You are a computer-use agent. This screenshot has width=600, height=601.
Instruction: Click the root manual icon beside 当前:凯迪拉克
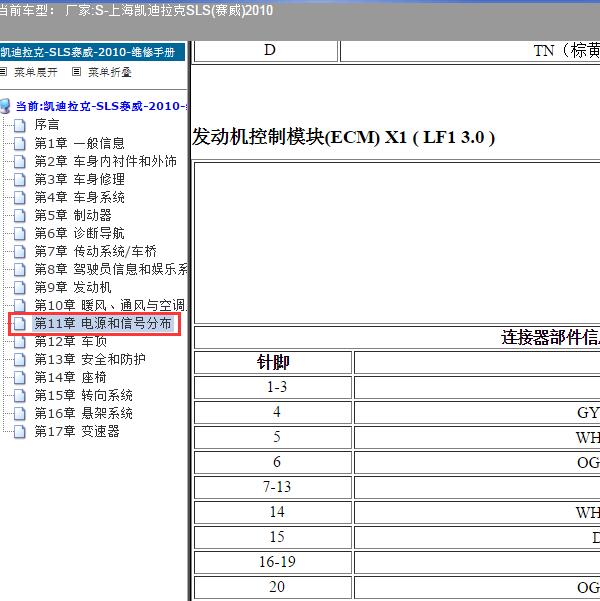[x=5, y=106]
